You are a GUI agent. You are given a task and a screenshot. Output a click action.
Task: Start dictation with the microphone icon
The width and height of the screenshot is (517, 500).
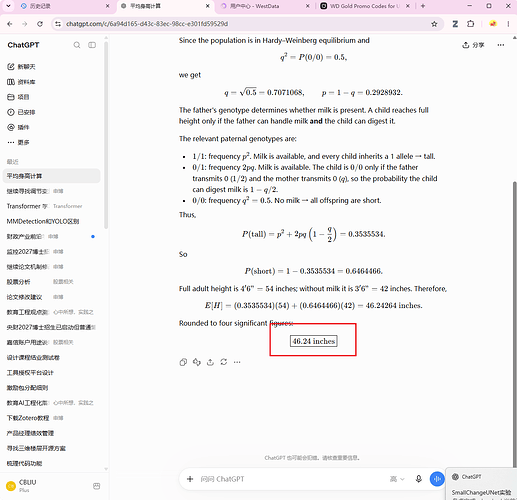pyautogui.click(x=418, y=479)
